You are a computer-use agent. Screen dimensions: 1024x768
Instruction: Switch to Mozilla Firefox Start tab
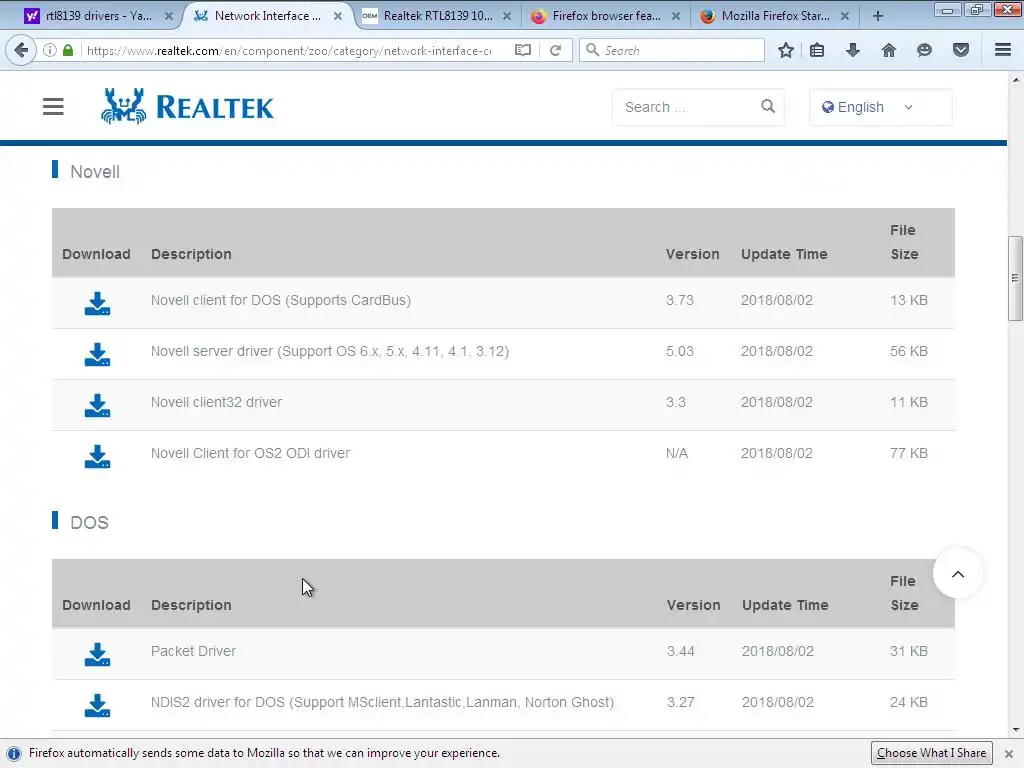[775, 16]
